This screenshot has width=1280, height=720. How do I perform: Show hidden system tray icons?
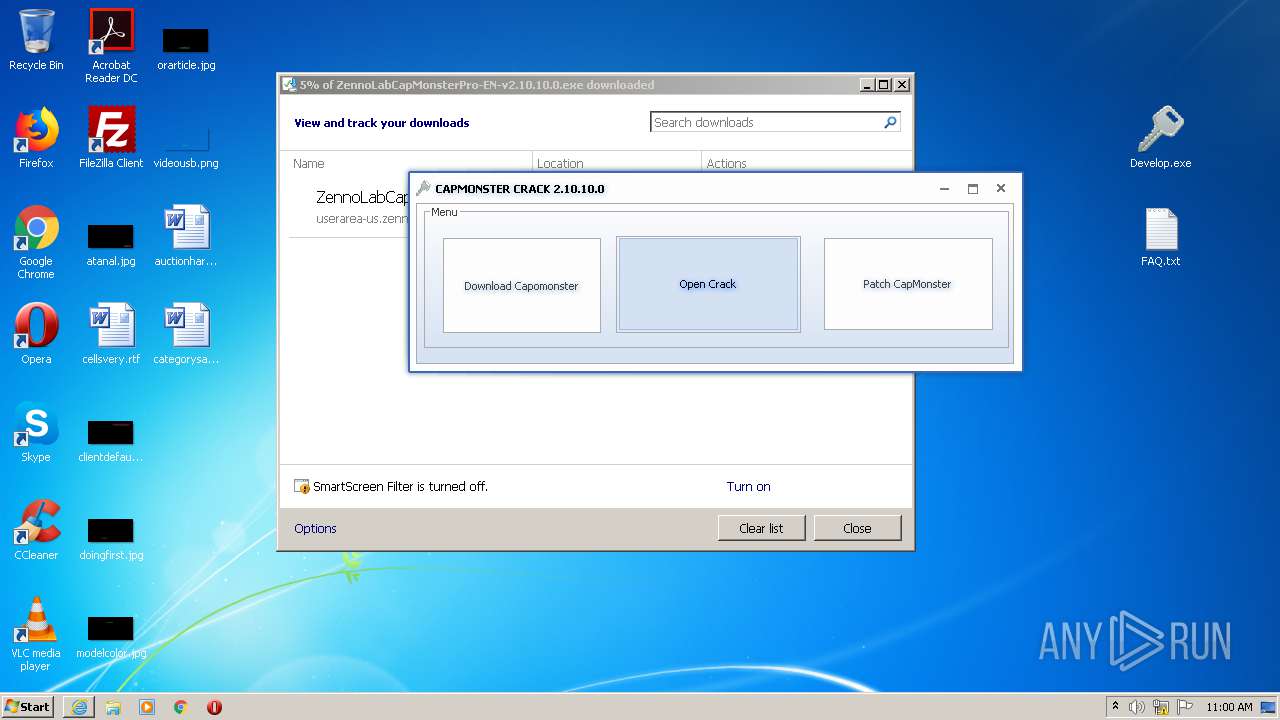pyautogui.click(x=1115, y=707)
